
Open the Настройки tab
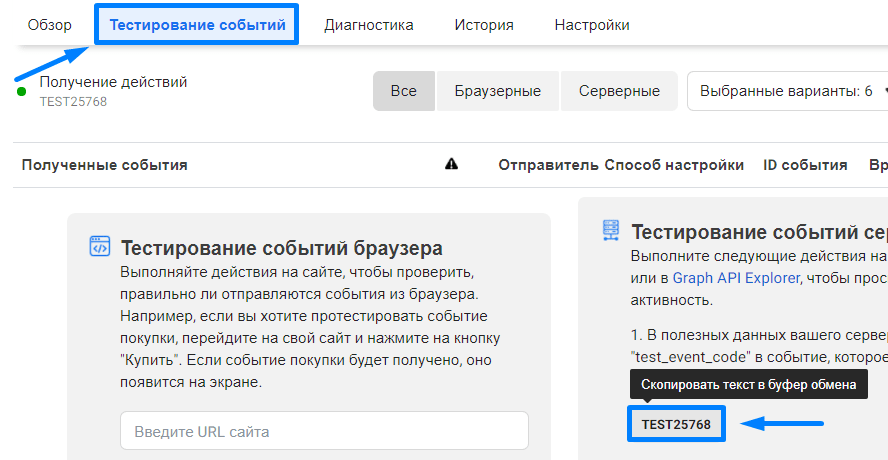click(592, 25)
